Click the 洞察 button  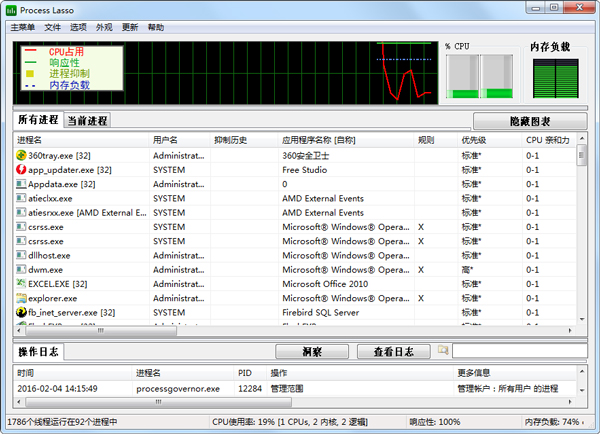[x=312, y=352]
